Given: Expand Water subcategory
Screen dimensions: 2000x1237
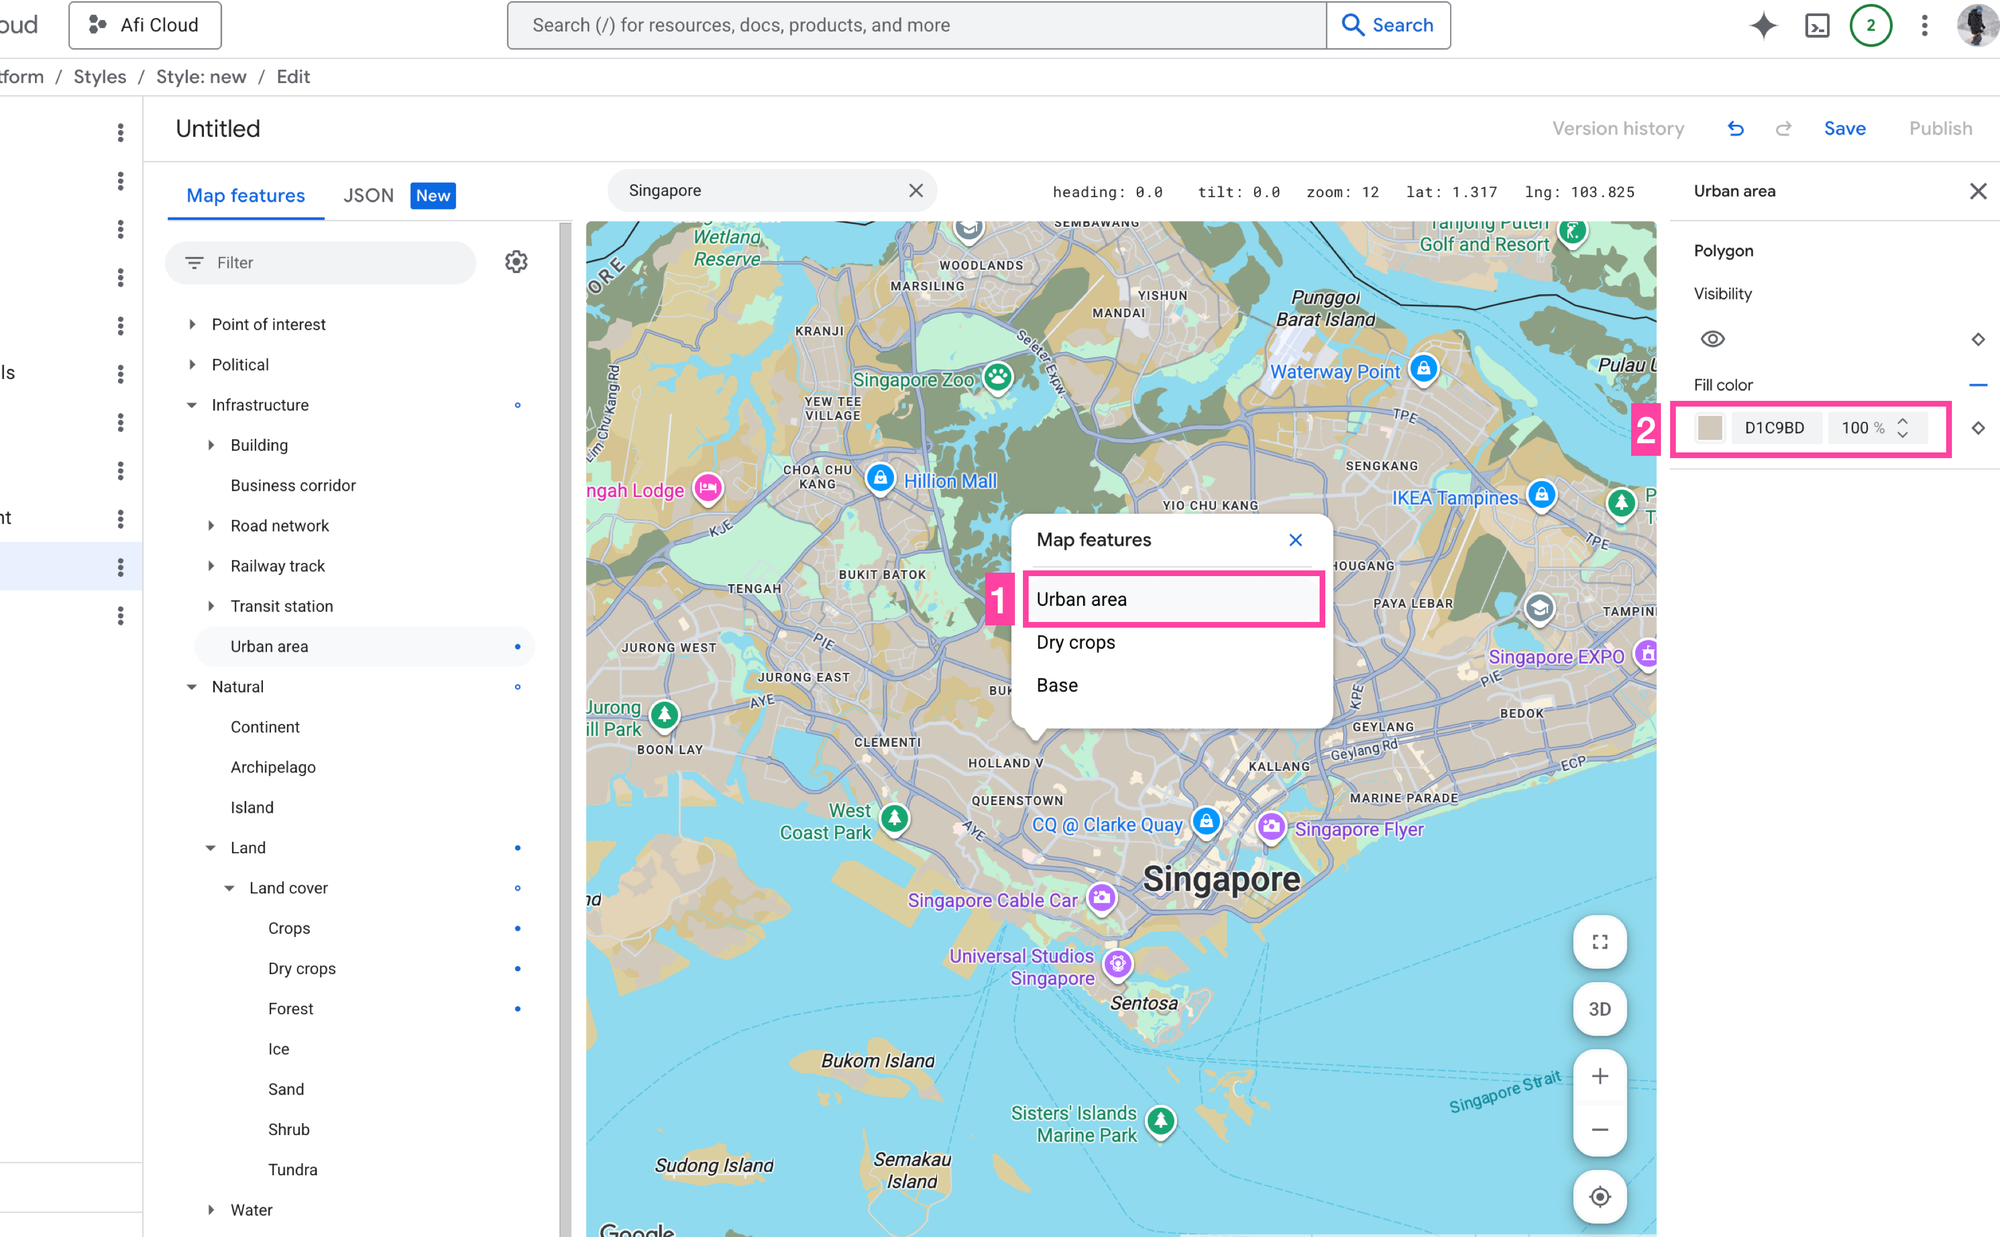Looking at the screenshot, I should pos(211,1210).
